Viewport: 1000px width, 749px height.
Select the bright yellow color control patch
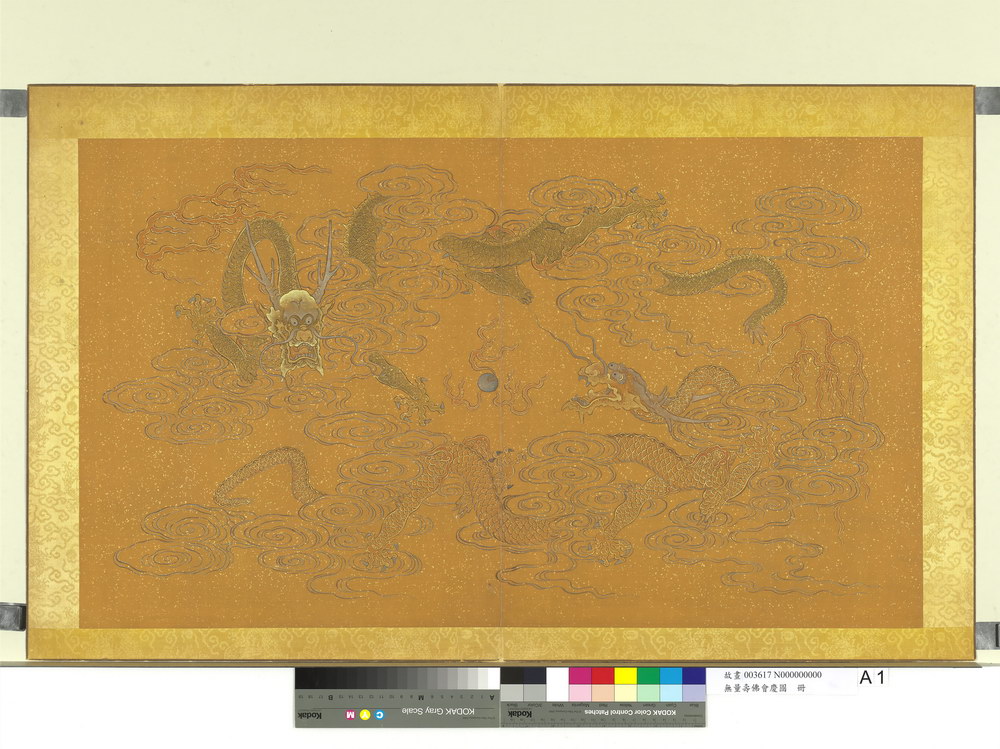(x=625, y=676)
